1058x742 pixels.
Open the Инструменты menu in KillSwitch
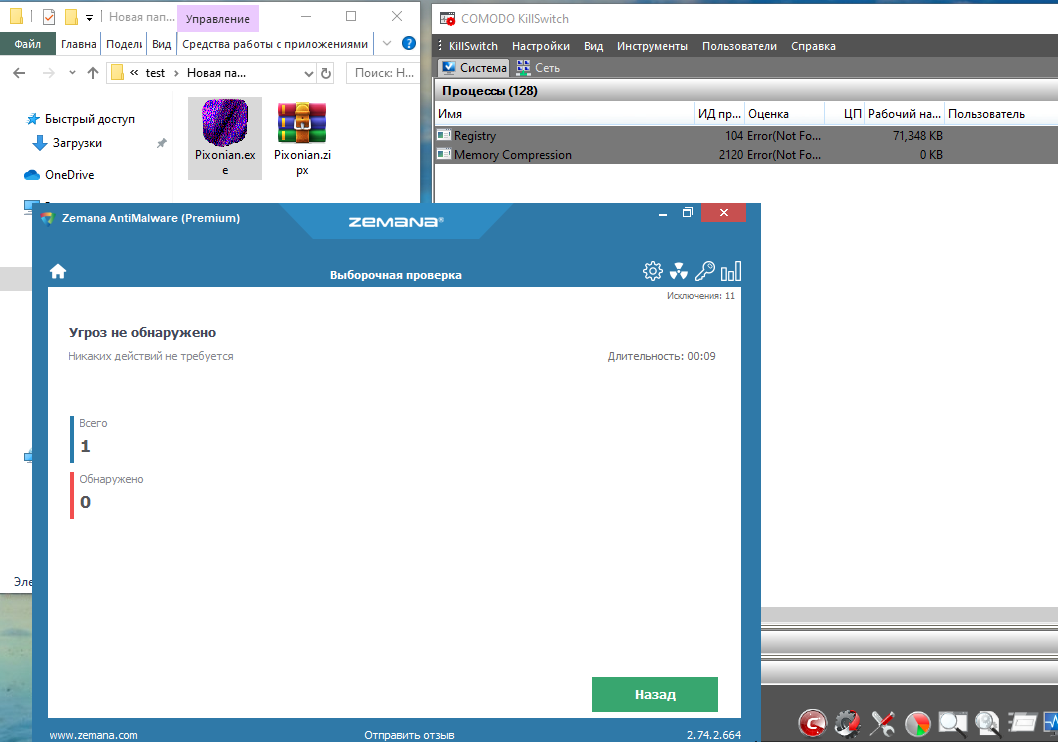tap(652, 46)
